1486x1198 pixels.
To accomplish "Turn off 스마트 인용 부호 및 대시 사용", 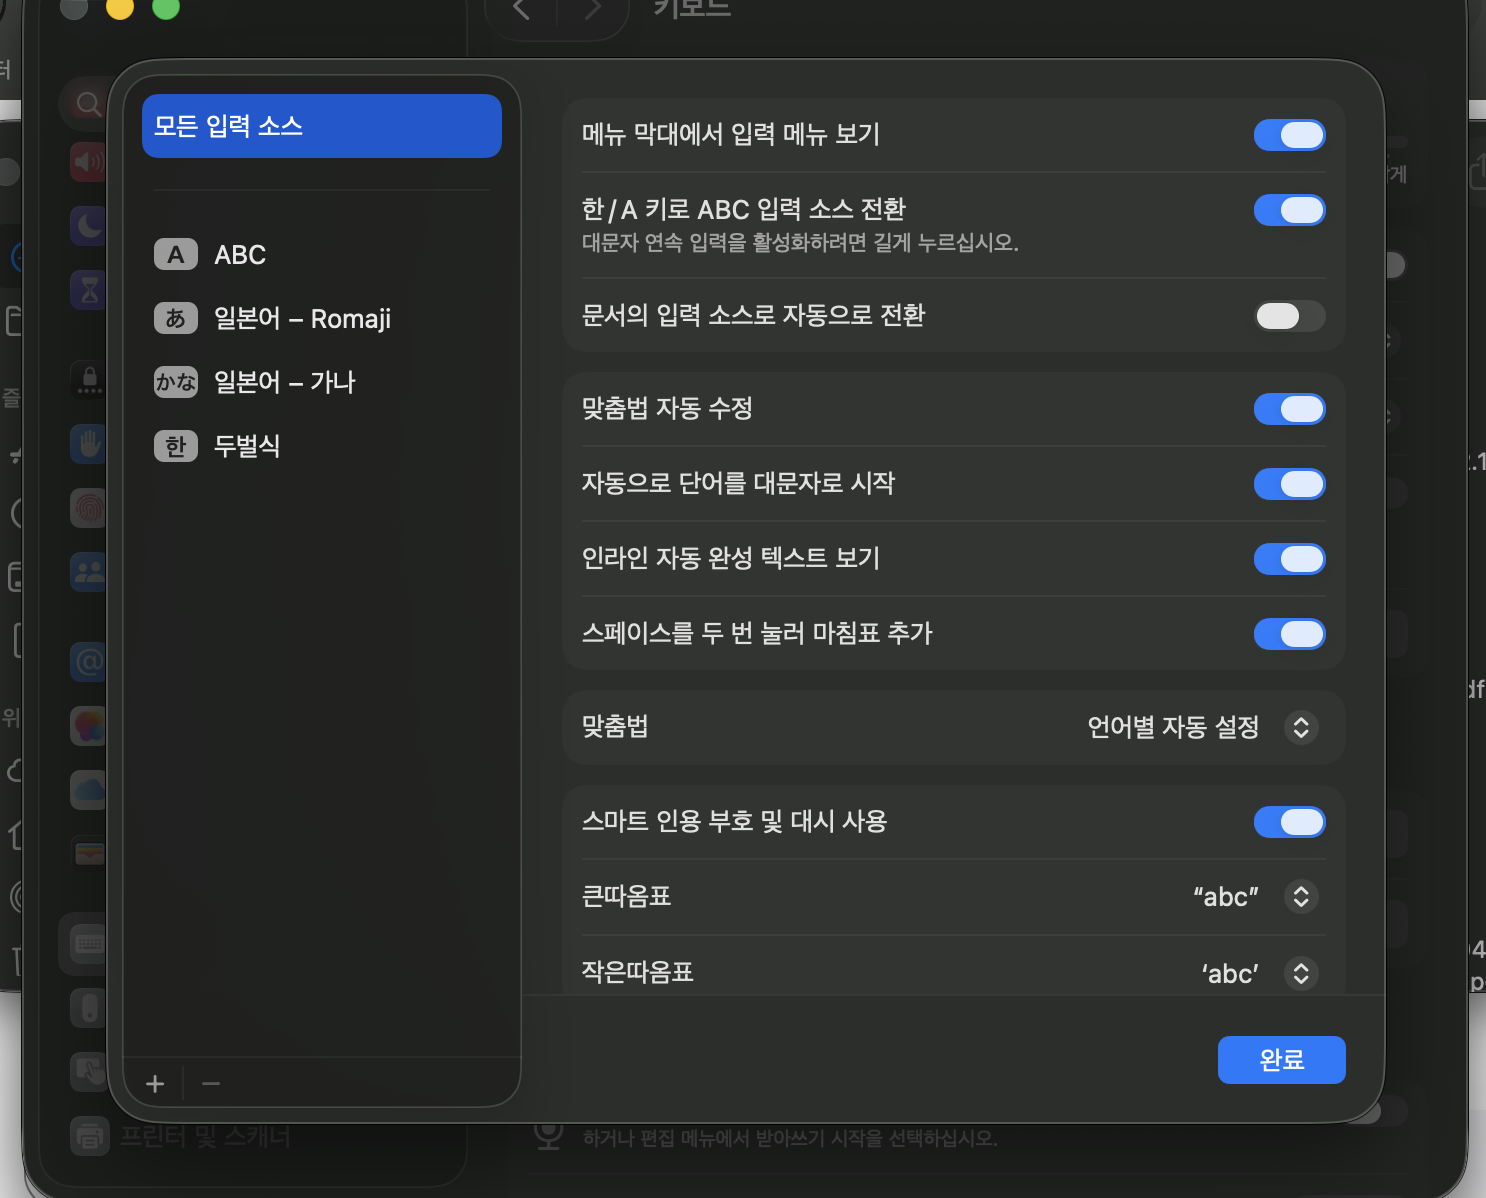I will [1289, 822].
